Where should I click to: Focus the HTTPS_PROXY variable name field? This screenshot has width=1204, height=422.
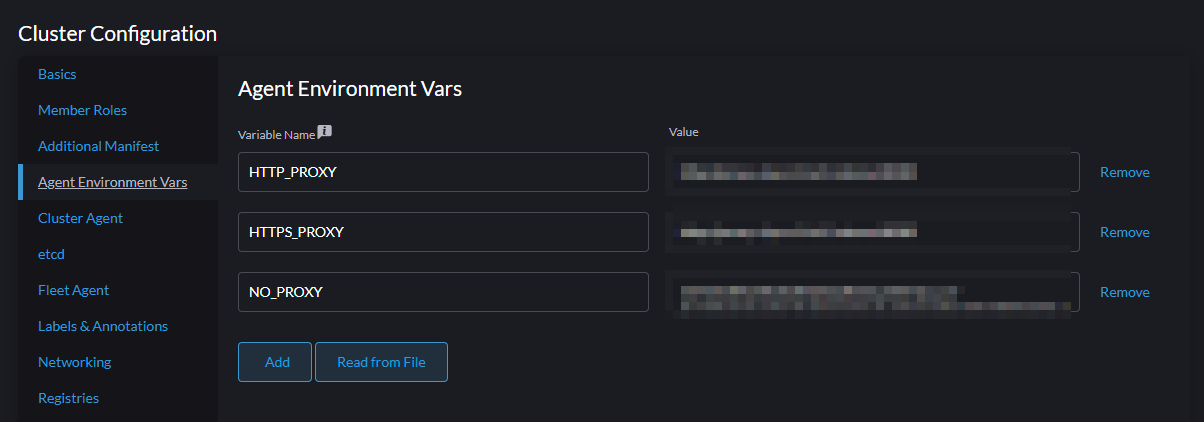click(x=443, y=232)
